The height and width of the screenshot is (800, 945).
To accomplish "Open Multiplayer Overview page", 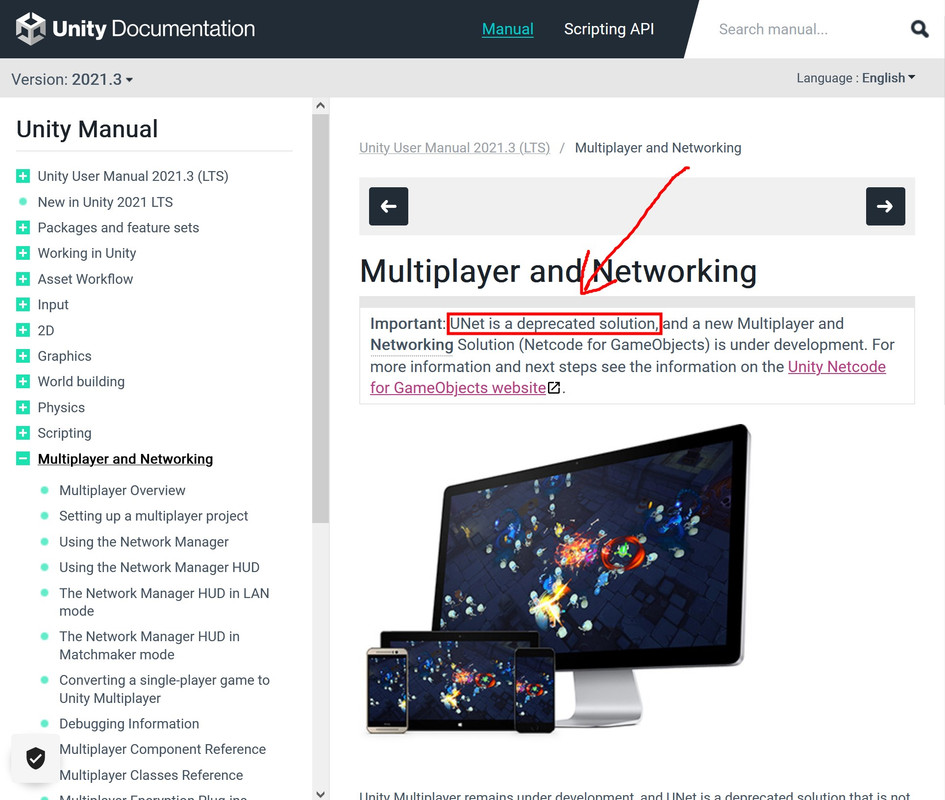I will 122,490.
